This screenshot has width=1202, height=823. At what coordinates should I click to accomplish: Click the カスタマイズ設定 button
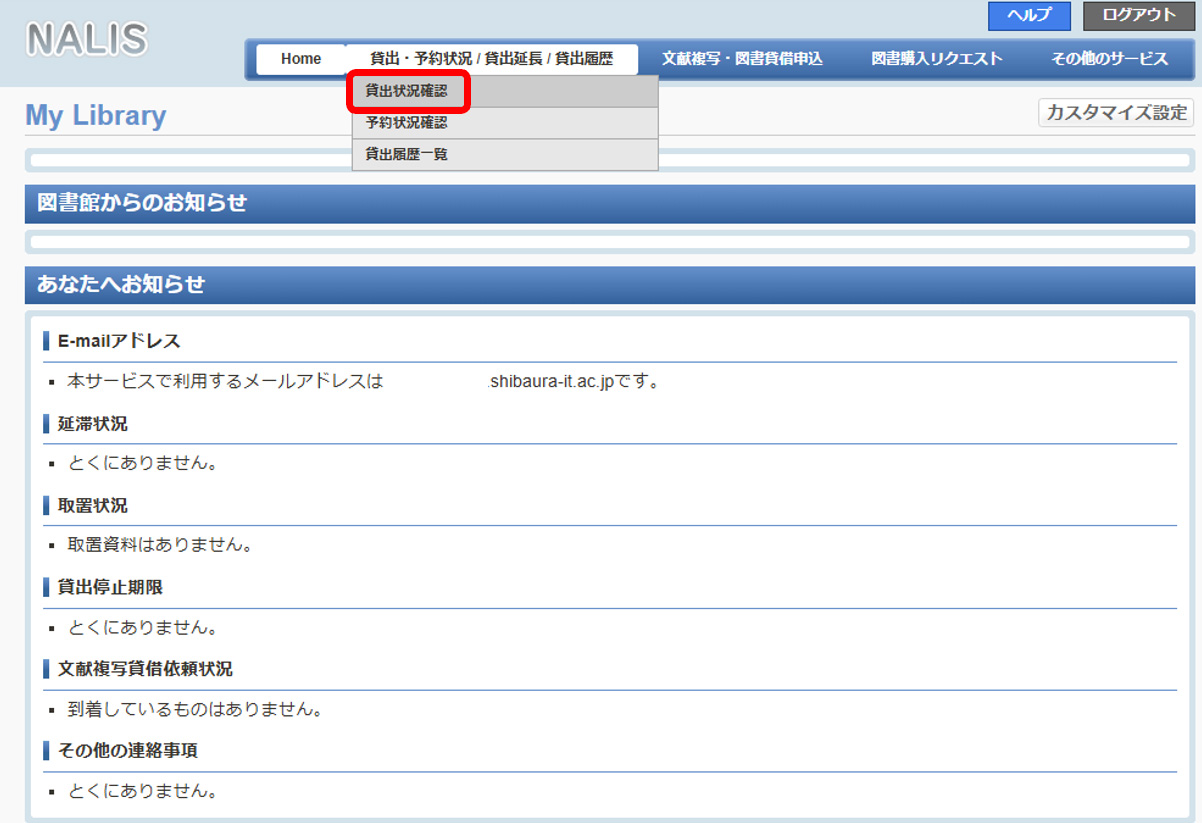(1116, 113)
